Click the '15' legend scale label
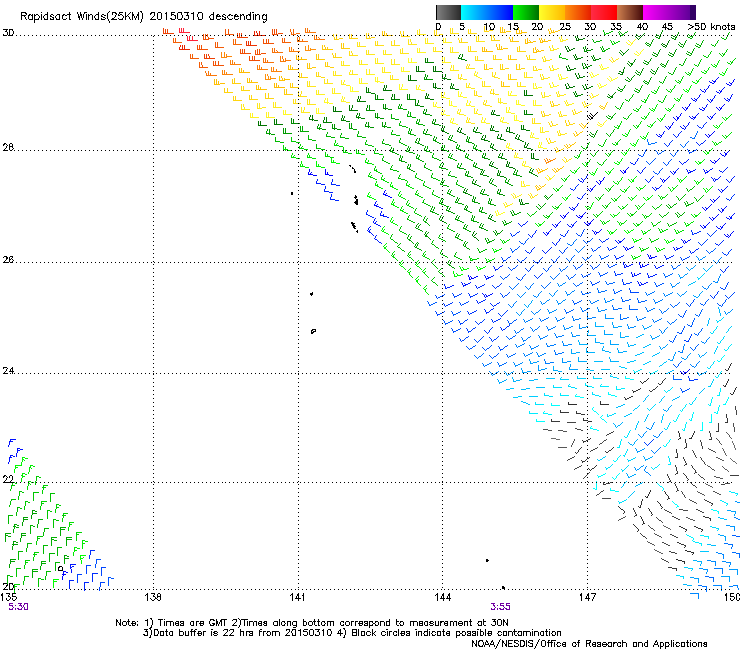The image size is (740, 650). pos(513,26)
